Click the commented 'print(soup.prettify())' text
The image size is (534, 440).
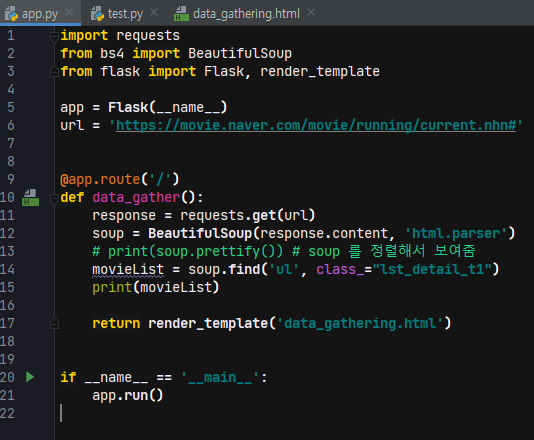pos(195,251)
